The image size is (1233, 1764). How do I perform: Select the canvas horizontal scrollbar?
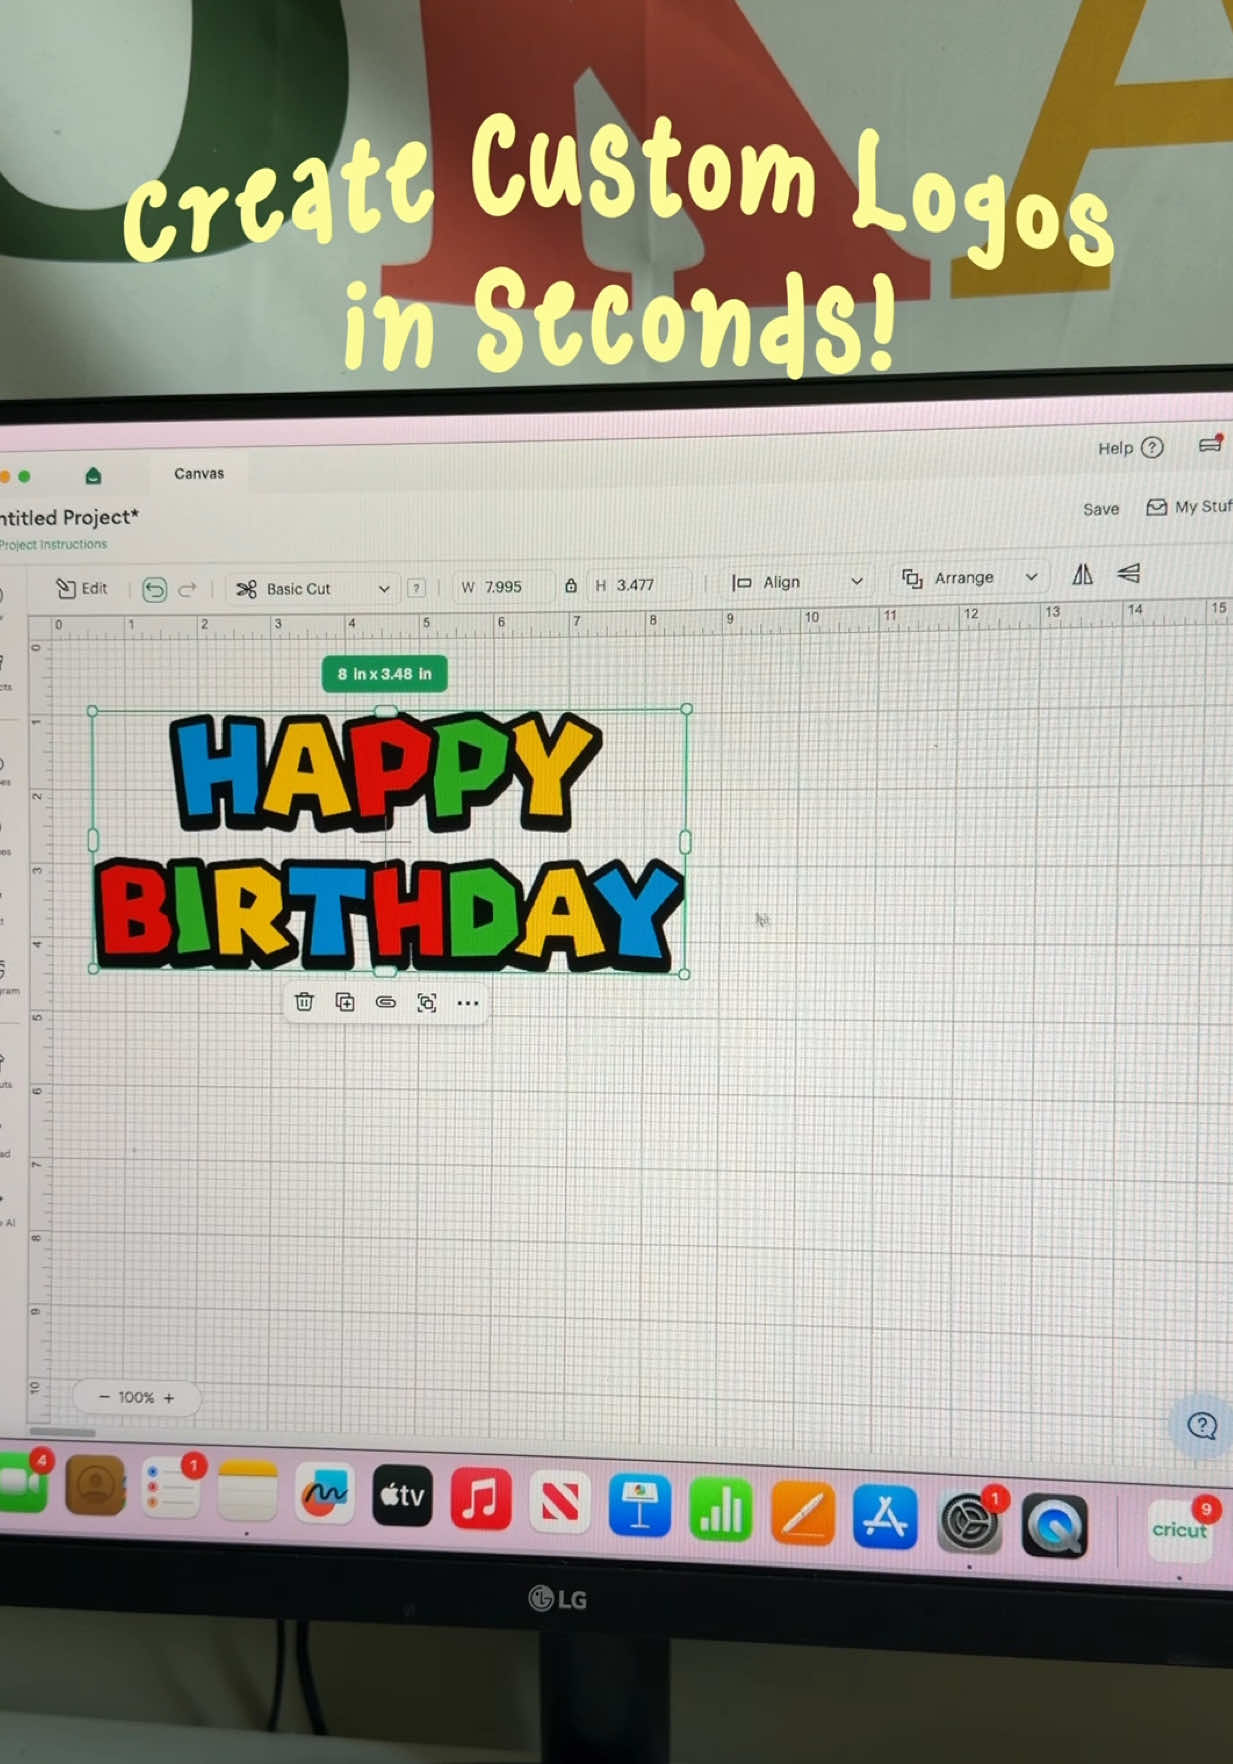pos(63,1431)
